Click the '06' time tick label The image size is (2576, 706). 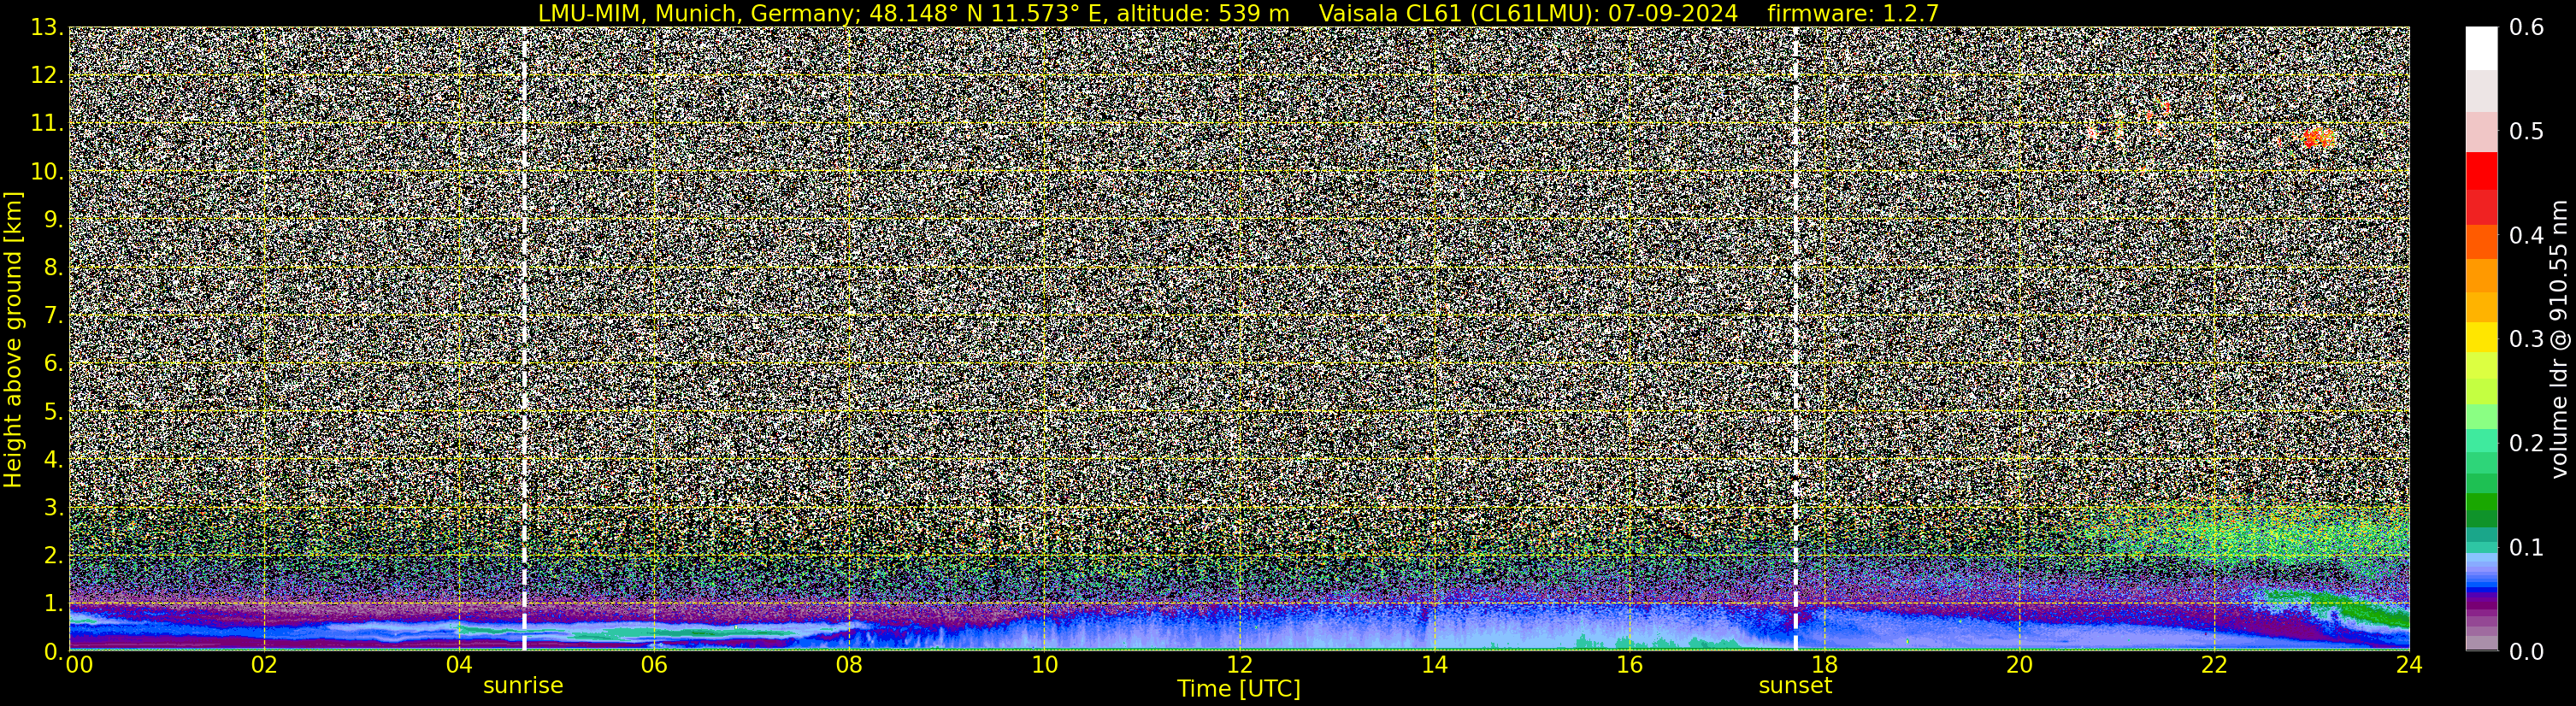pyautogui.click(x=654, y=665)
